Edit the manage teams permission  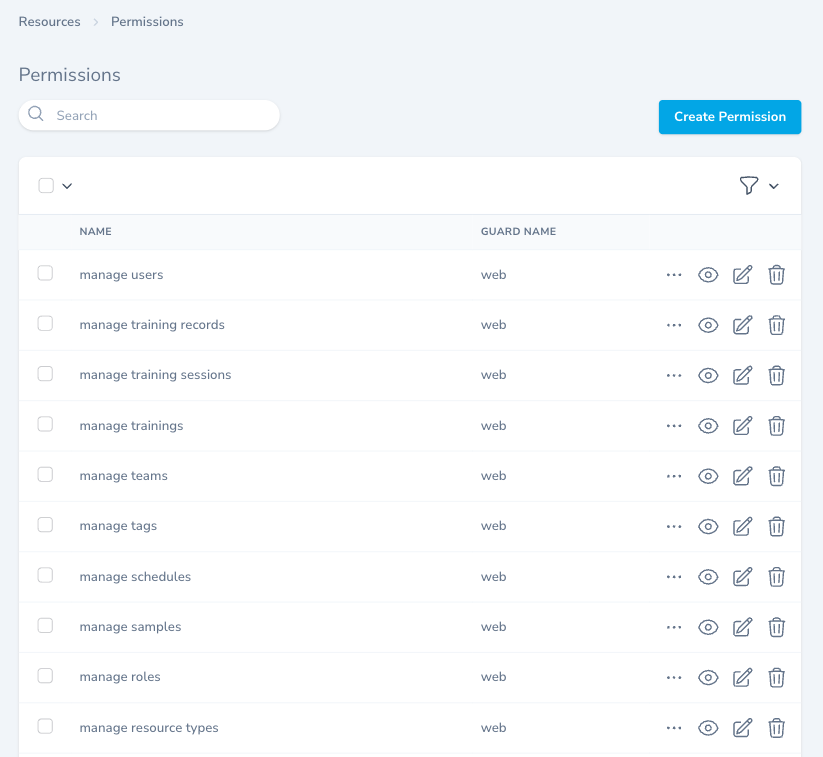pyautogui.click(x=742, y=476)
